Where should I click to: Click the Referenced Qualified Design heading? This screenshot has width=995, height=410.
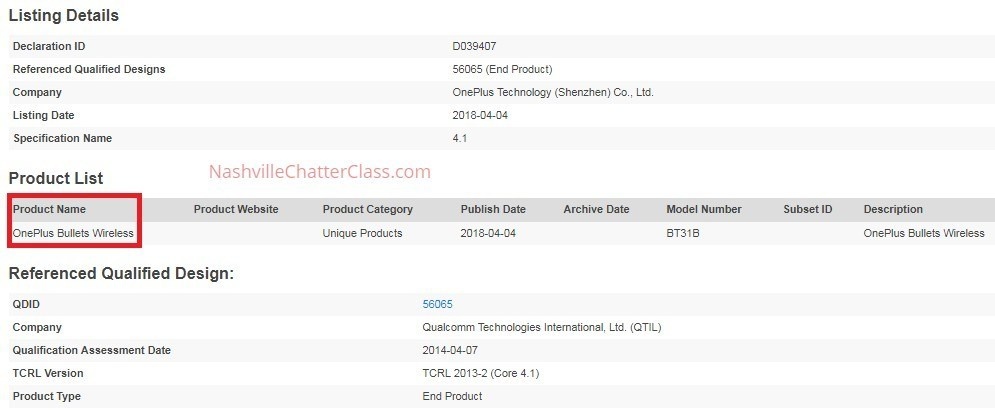coord(121,272)
